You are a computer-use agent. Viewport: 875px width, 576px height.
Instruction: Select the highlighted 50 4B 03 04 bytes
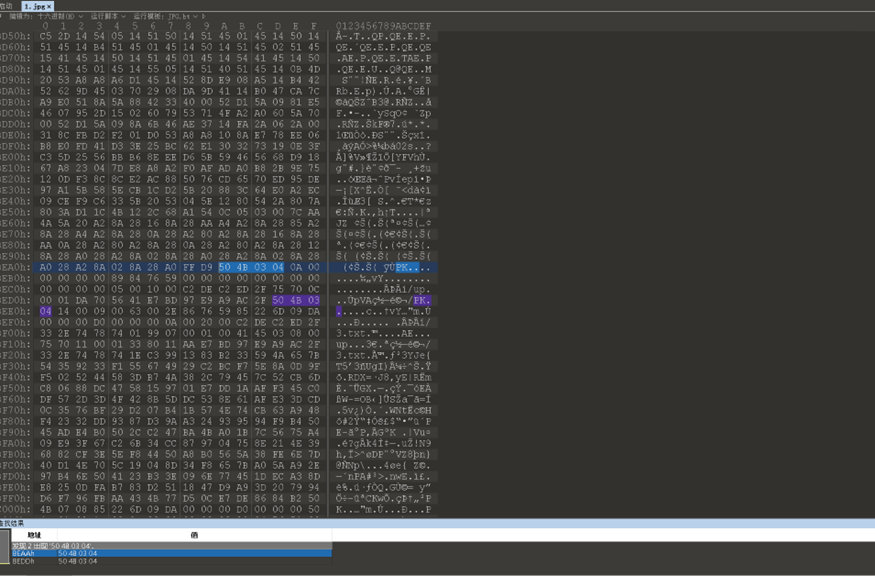[250, 267]
